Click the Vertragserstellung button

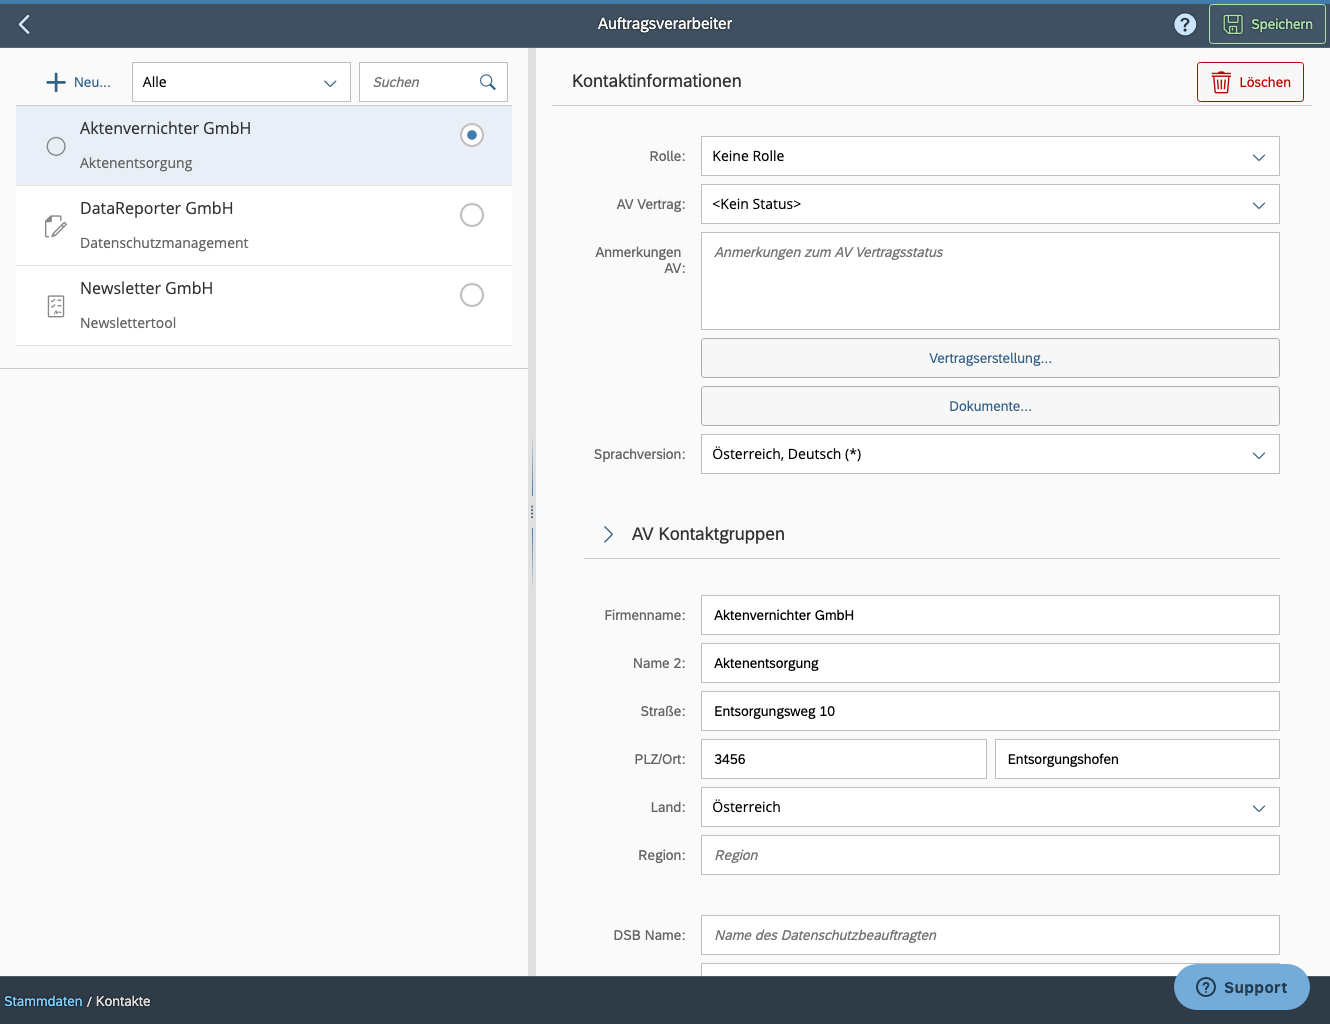click(989, 357)
